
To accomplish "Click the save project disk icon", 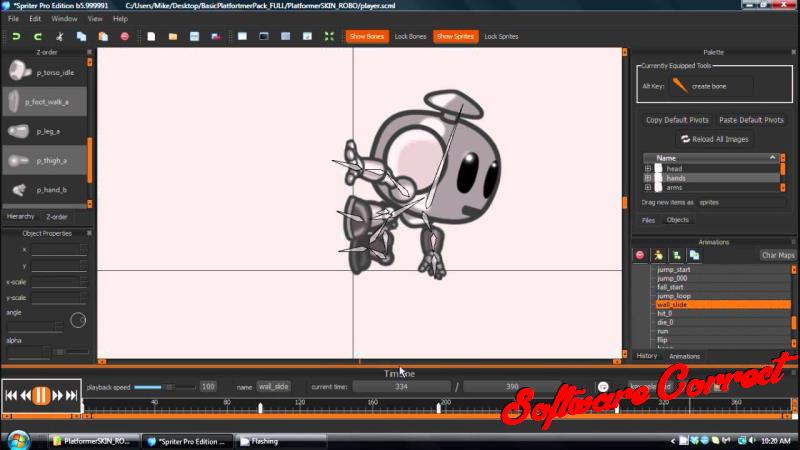I will coord(194,36).
